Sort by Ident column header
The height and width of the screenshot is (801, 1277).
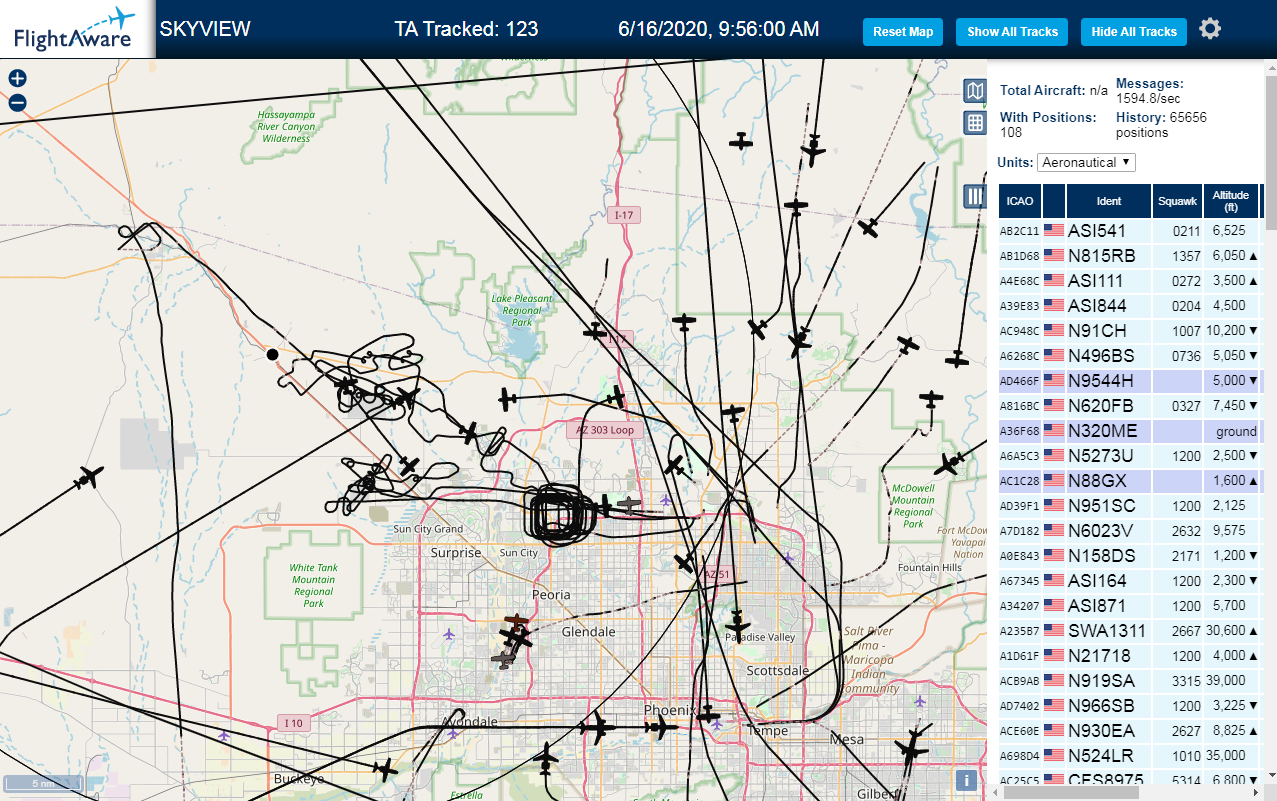point(1109,201)
